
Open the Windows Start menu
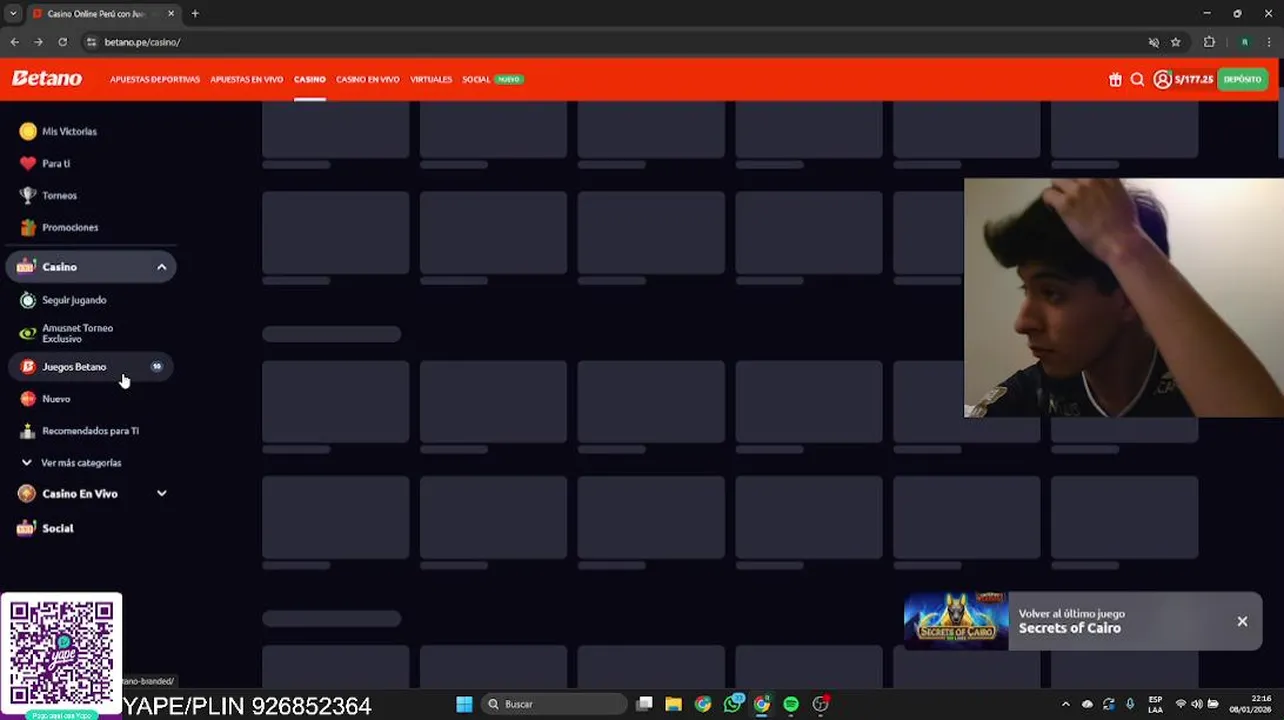coord(464,704)
